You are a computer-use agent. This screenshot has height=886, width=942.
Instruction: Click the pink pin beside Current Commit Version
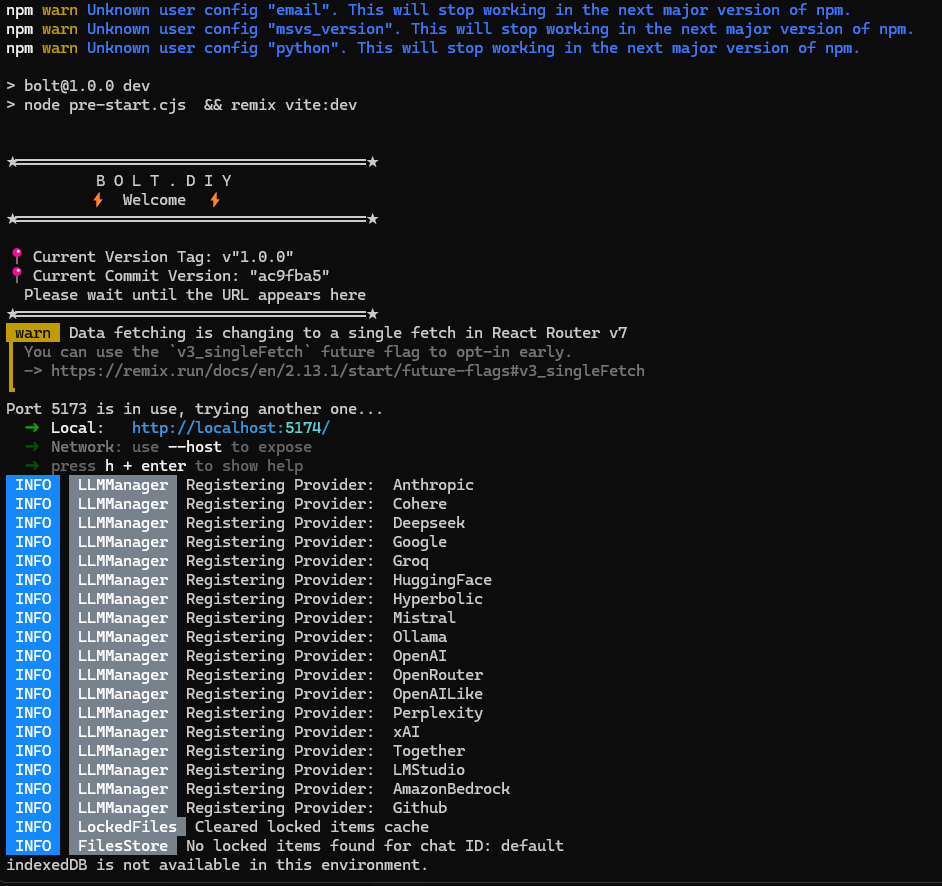(17, 276)
